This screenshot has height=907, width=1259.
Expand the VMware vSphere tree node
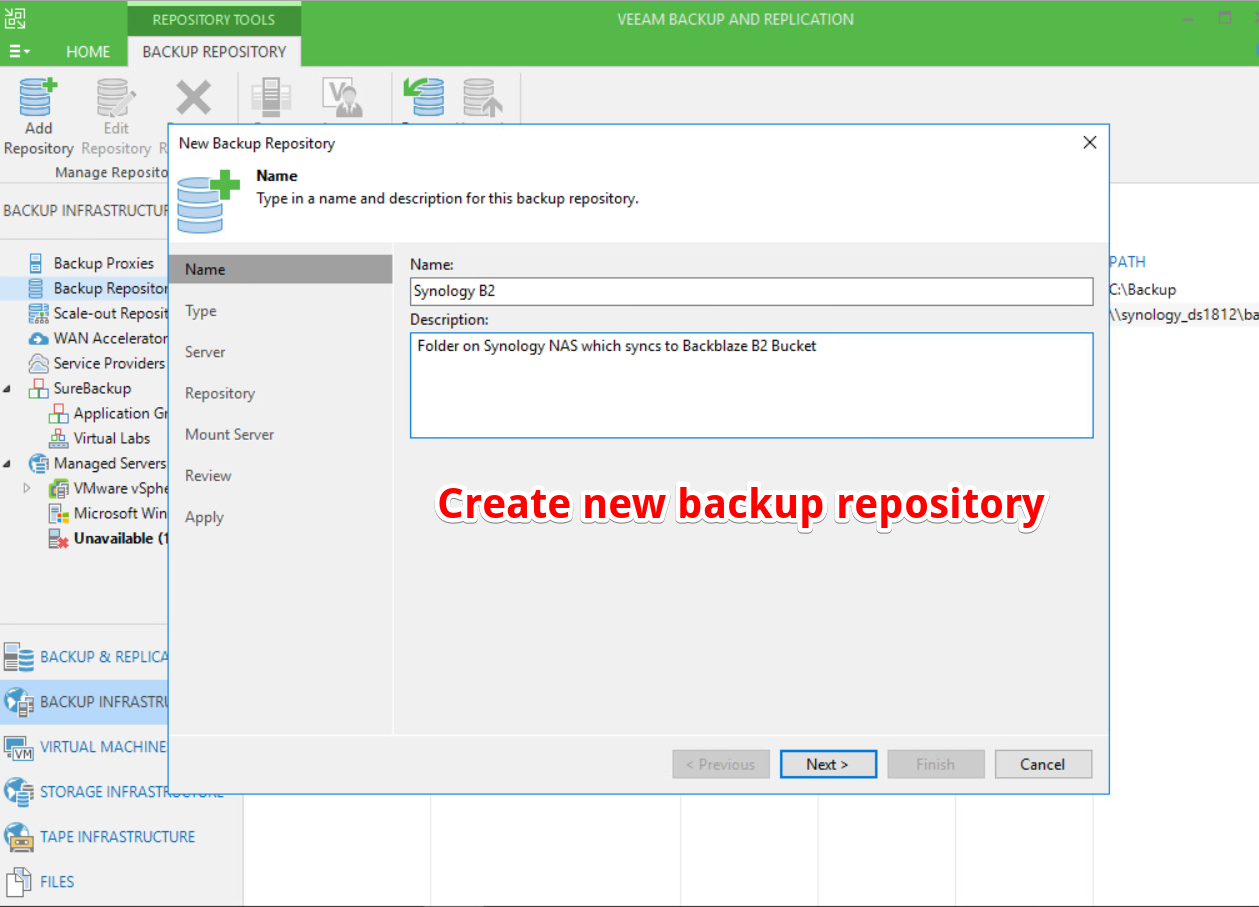[27, 488]
